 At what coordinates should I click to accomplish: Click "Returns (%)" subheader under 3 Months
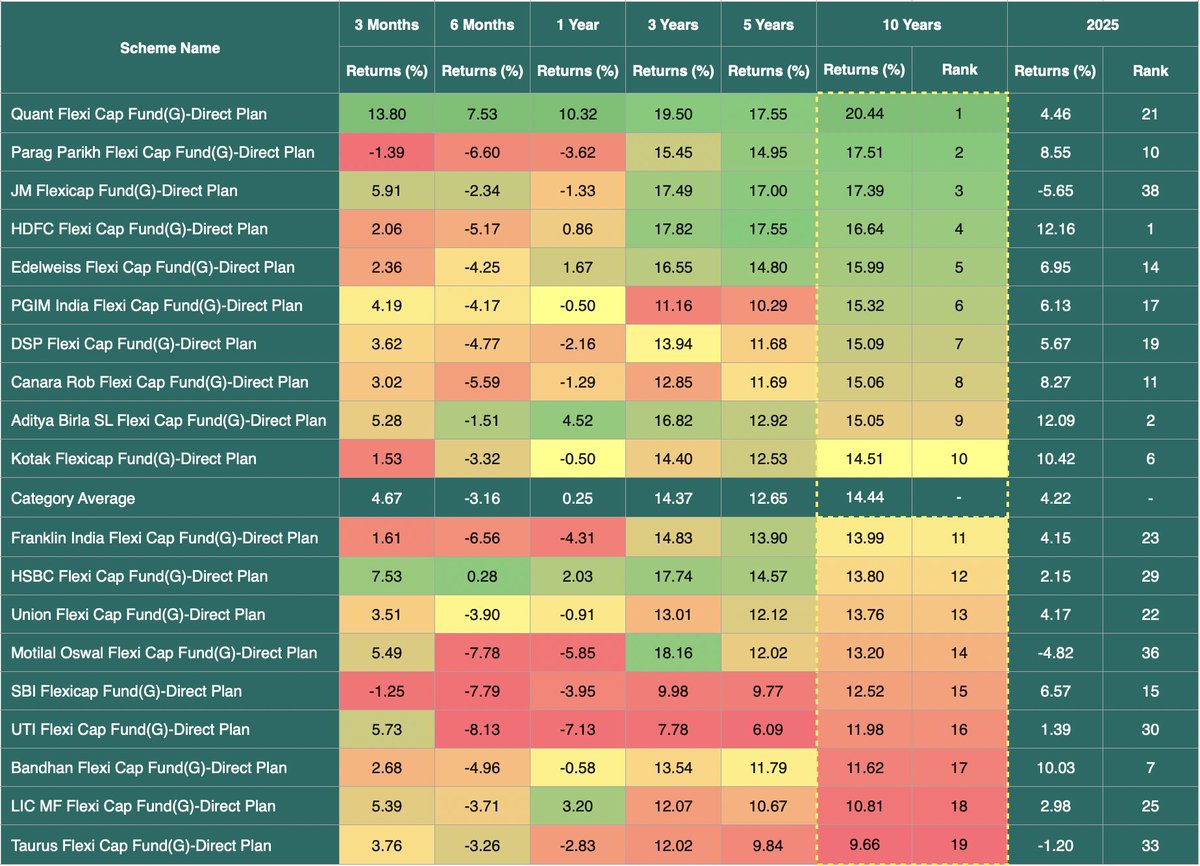click(x=387, y=71)
